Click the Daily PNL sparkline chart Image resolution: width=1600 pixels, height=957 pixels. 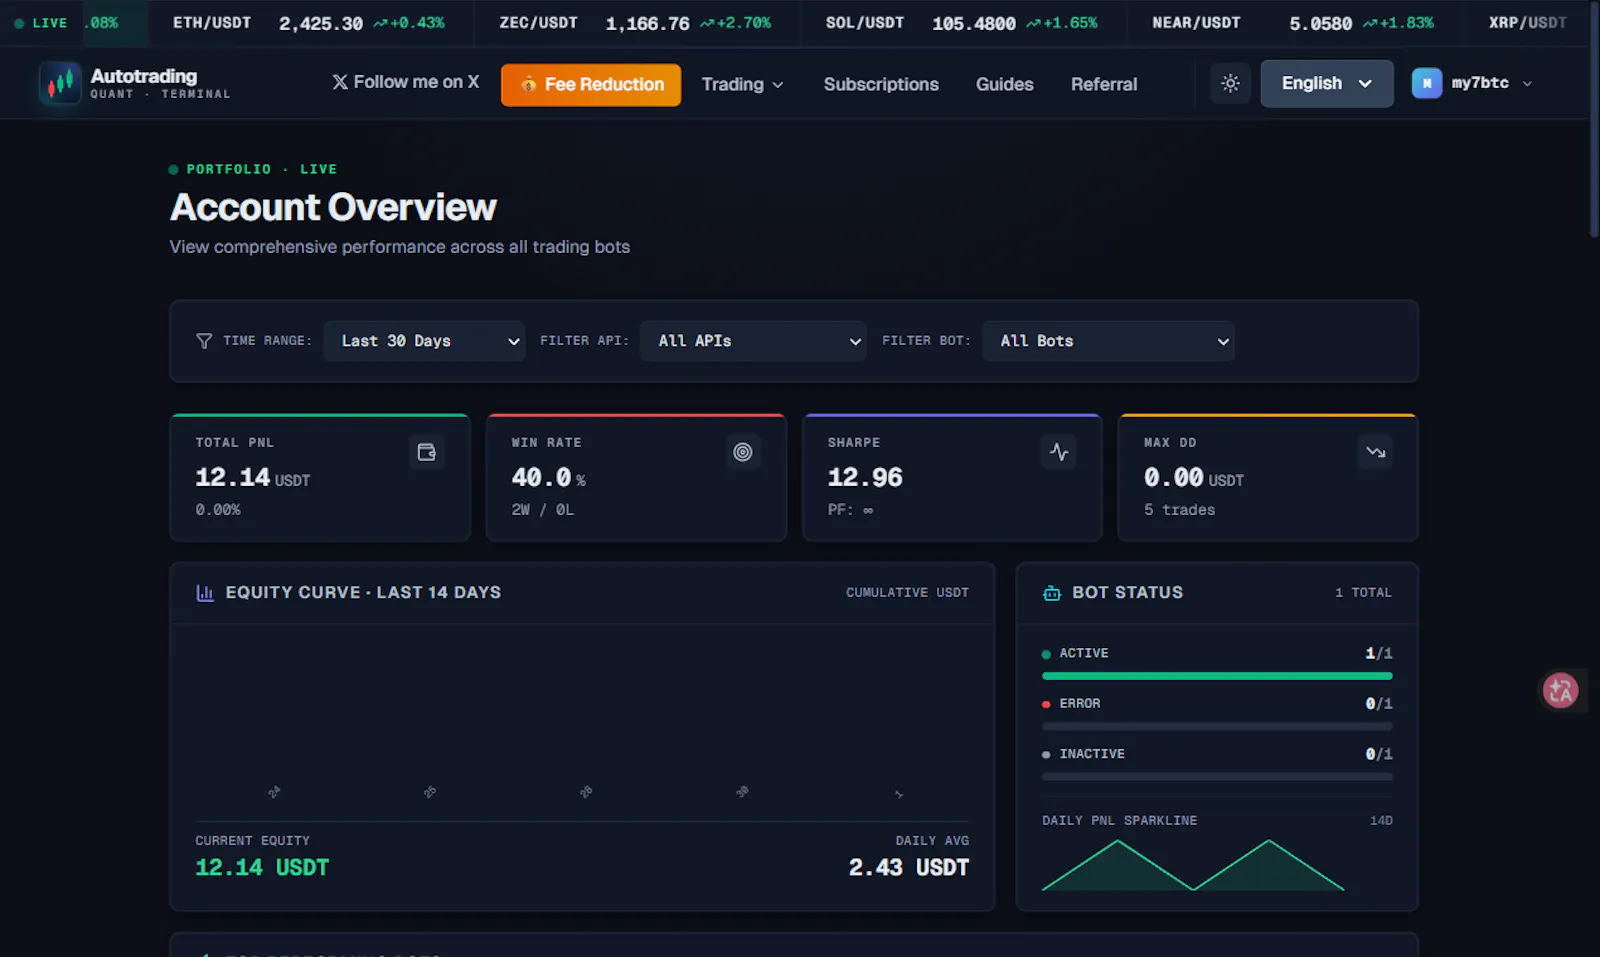tap(1193, 865)
